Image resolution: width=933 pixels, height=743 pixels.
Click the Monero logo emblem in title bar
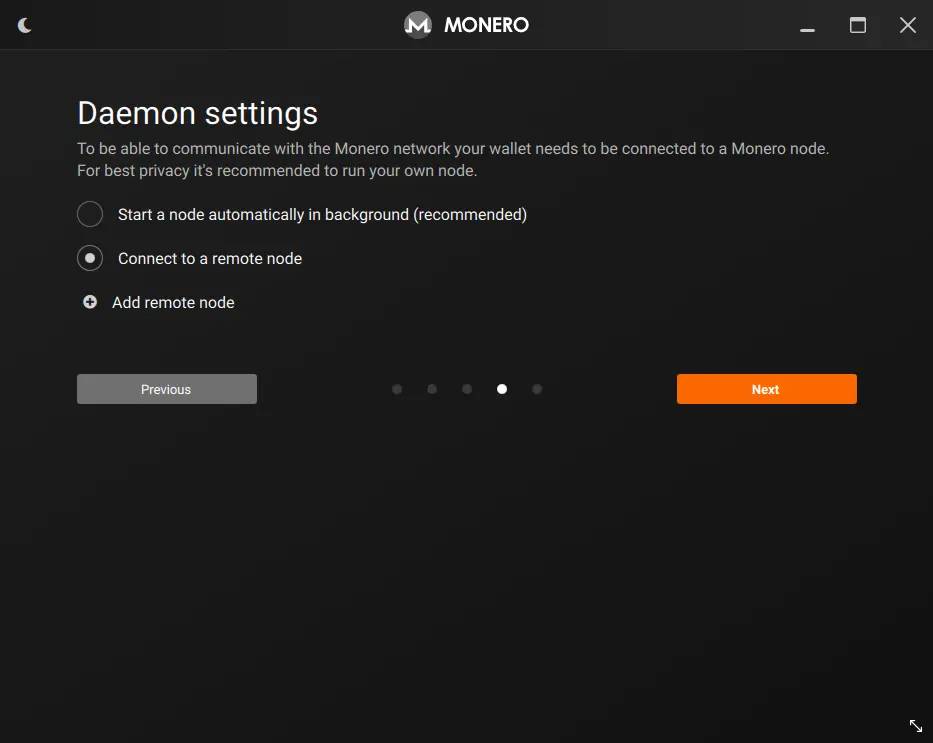tap(417, 25)
